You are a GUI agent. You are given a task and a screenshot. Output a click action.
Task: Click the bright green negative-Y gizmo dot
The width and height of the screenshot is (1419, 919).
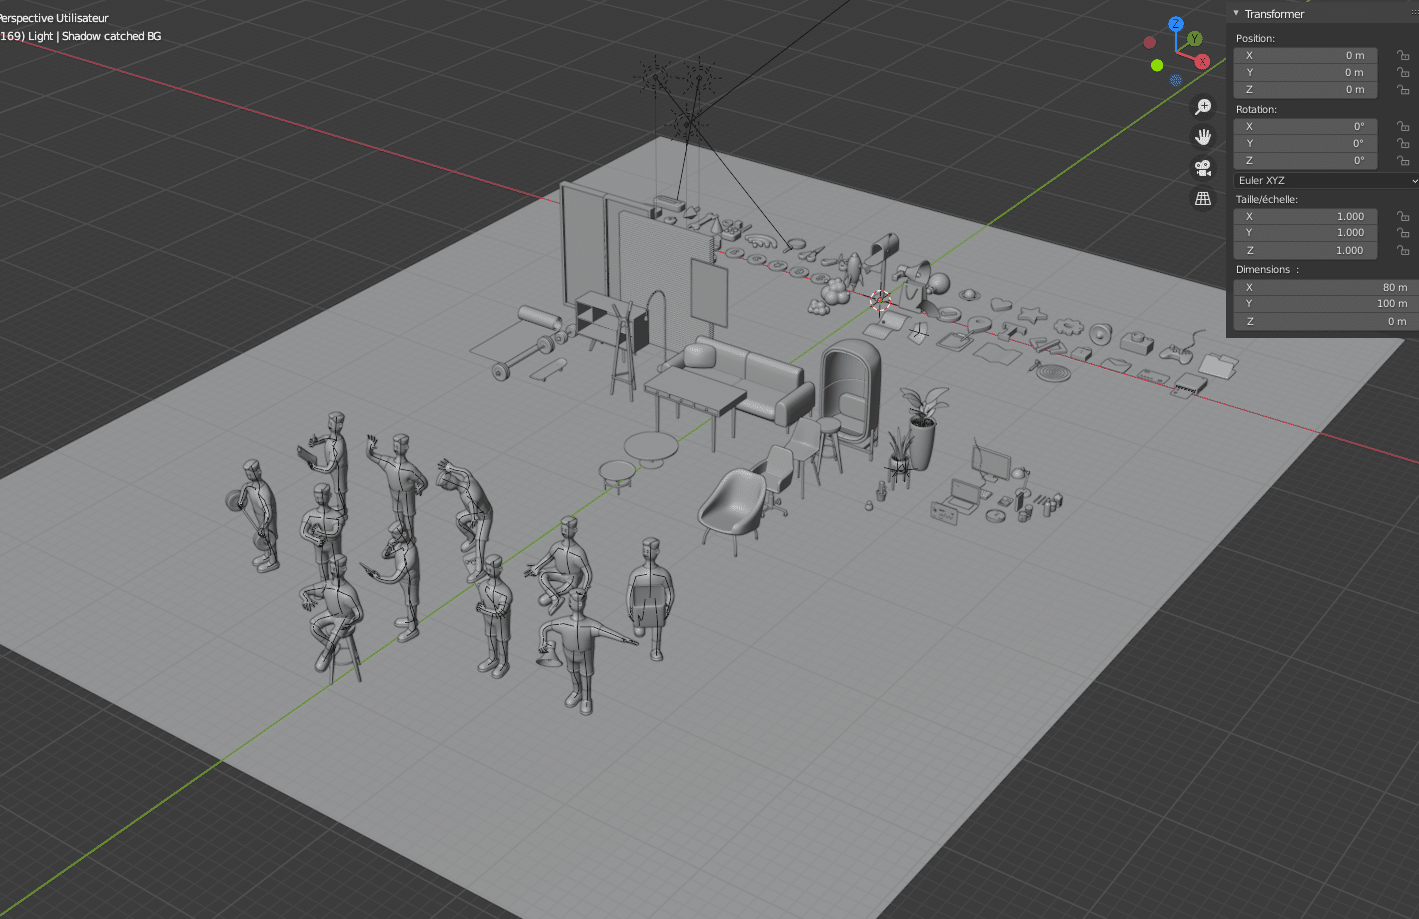pos(1157,65)
